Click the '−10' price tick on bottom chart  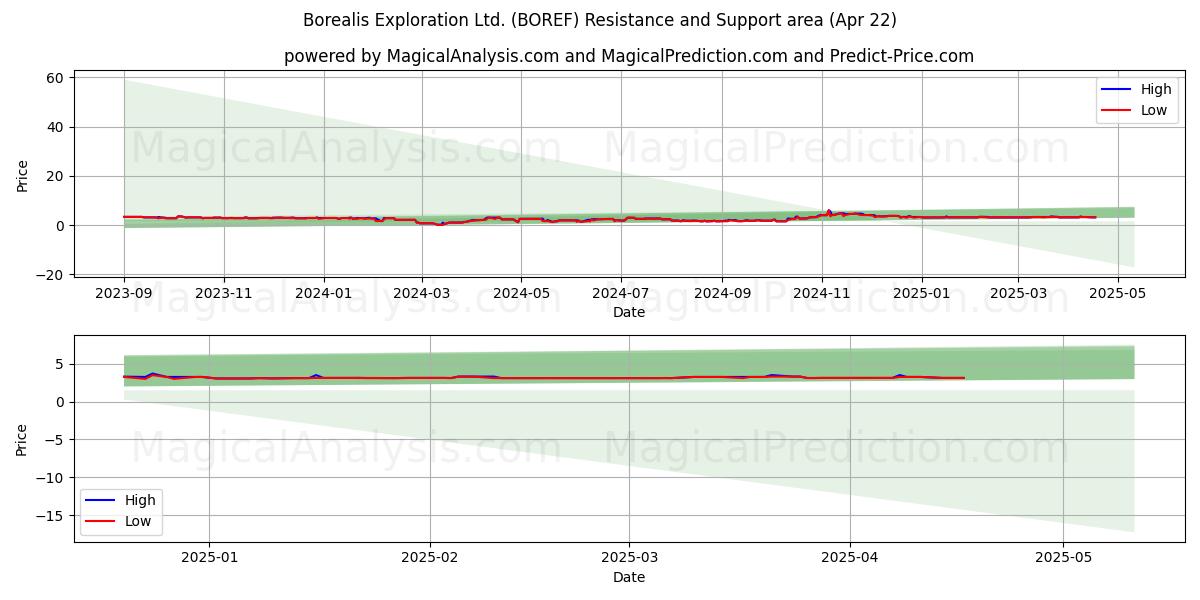click(x=51, y=478)
